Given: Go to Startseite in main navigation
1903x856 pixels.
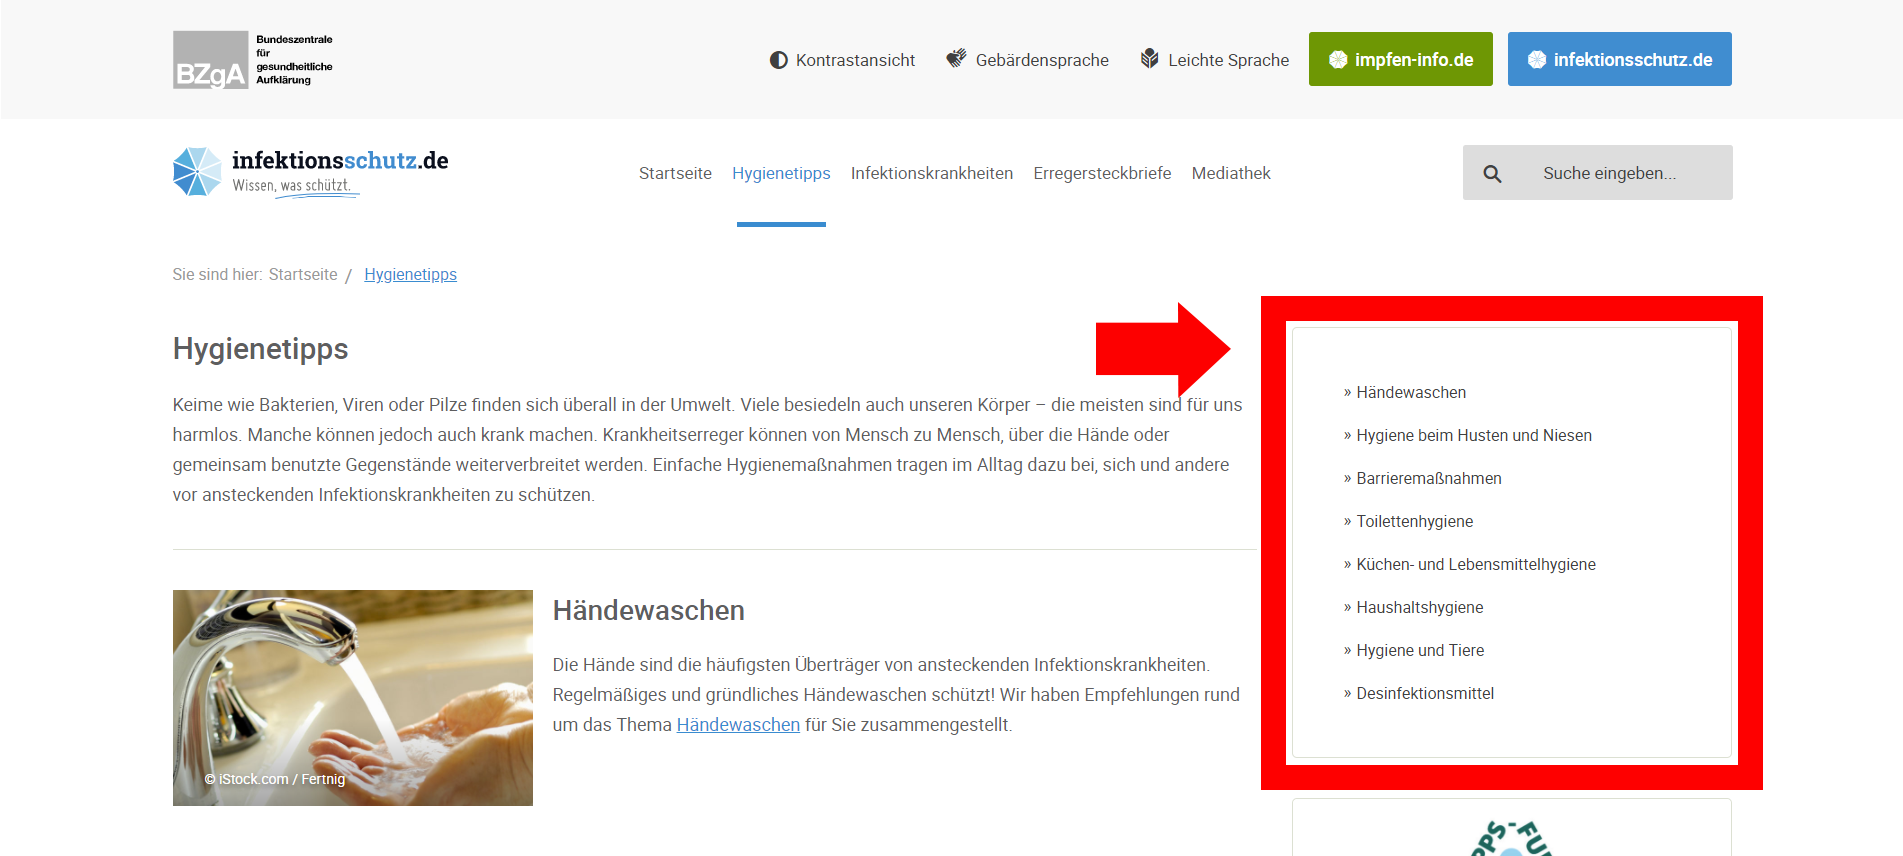Looking at the screenshot, I should point(675,173).
